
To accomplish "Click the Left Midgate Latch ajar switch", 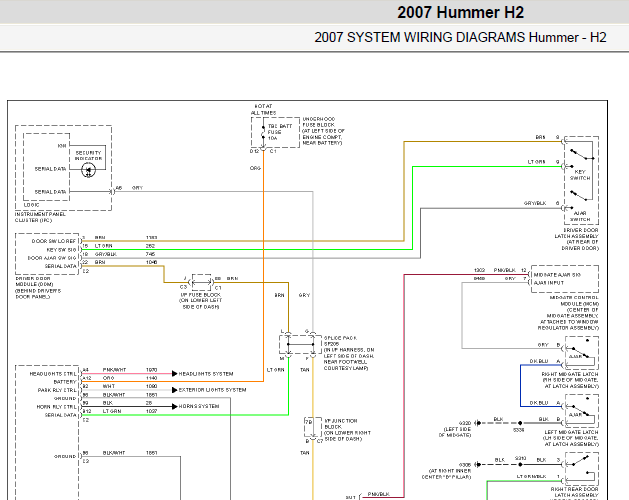I will (x=581, y=411).
